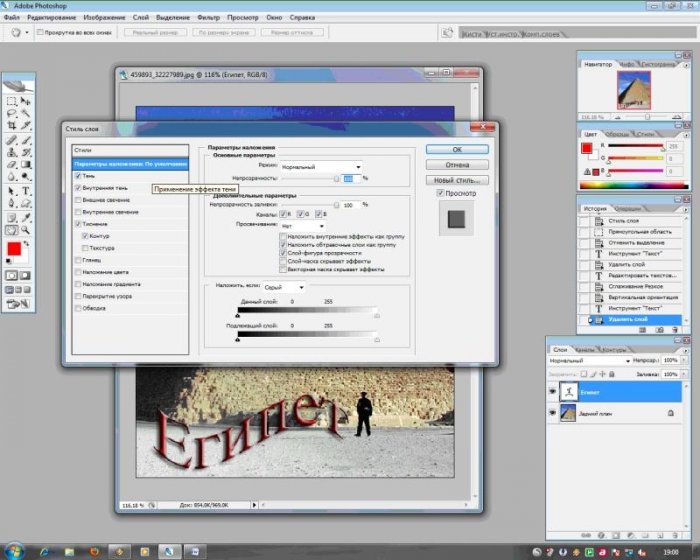Disable the Тень (Drop Shadow) checkbox
This screenshot has height=560, width=700.
[78, 175]
